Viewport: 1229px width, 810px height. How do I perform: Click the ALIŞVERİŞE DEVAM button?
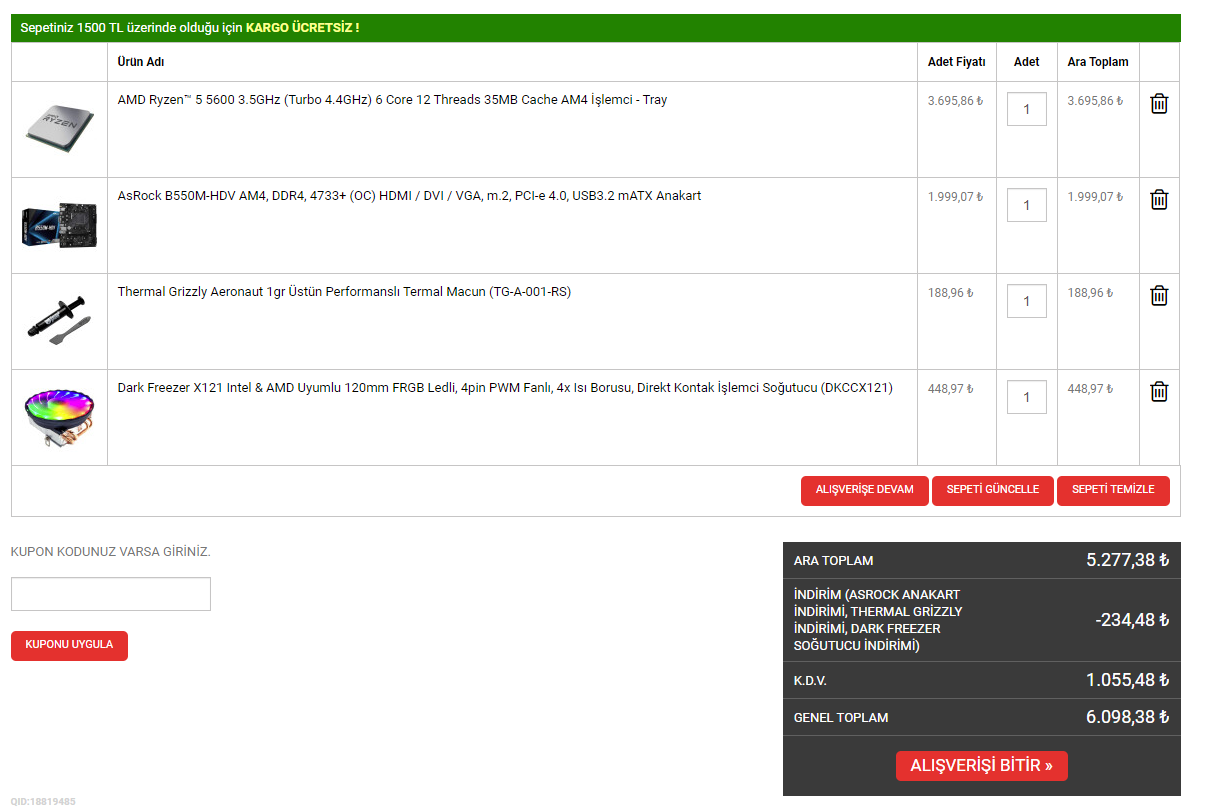click(x=865, y=490)
